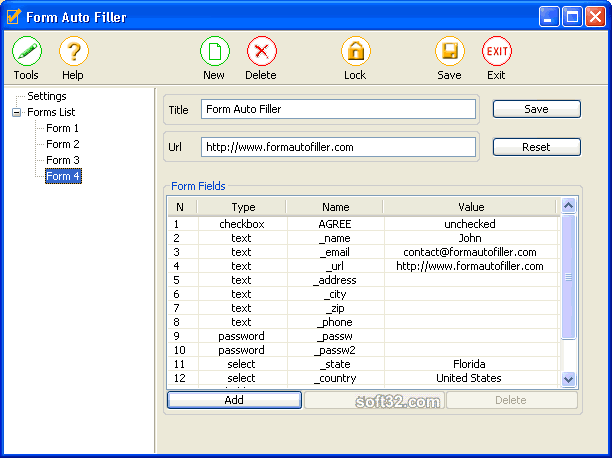This screenshot has height=458, width=612.
Task: Click the unchecked value cell
Action: 470,224
